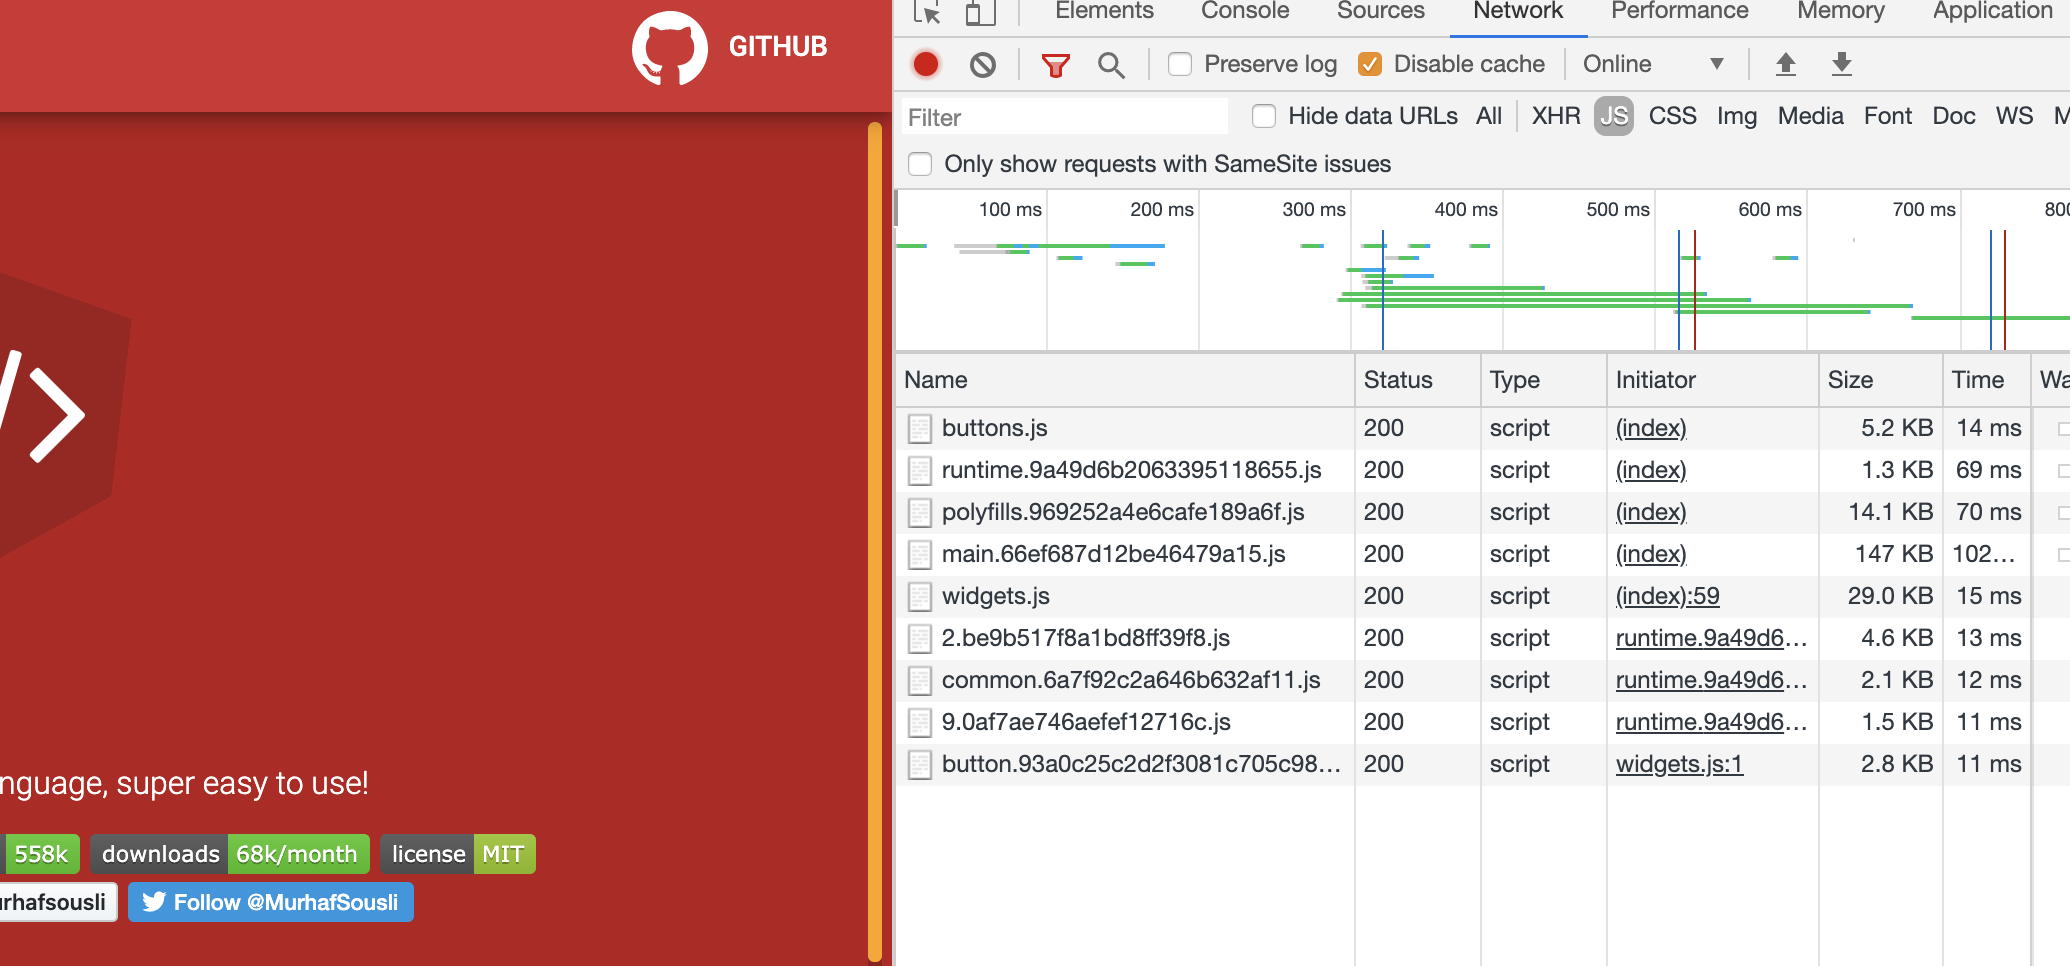This screenshot has width=2070, height=966.
Task: Import HAR file via upload arrow
Action: (1785, 63)
